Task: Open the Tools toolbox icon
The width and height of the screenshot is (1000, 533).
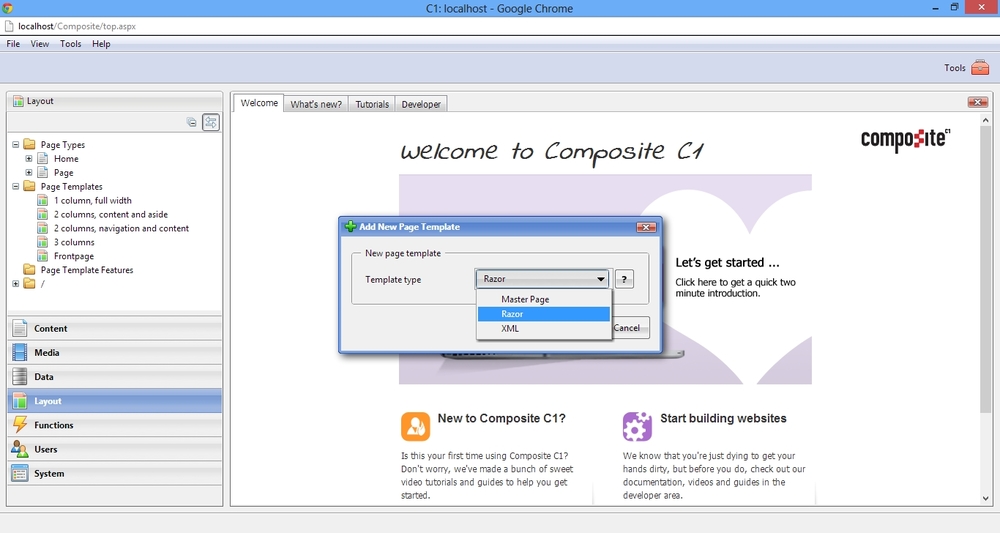Action: click(x=979, y=68)
